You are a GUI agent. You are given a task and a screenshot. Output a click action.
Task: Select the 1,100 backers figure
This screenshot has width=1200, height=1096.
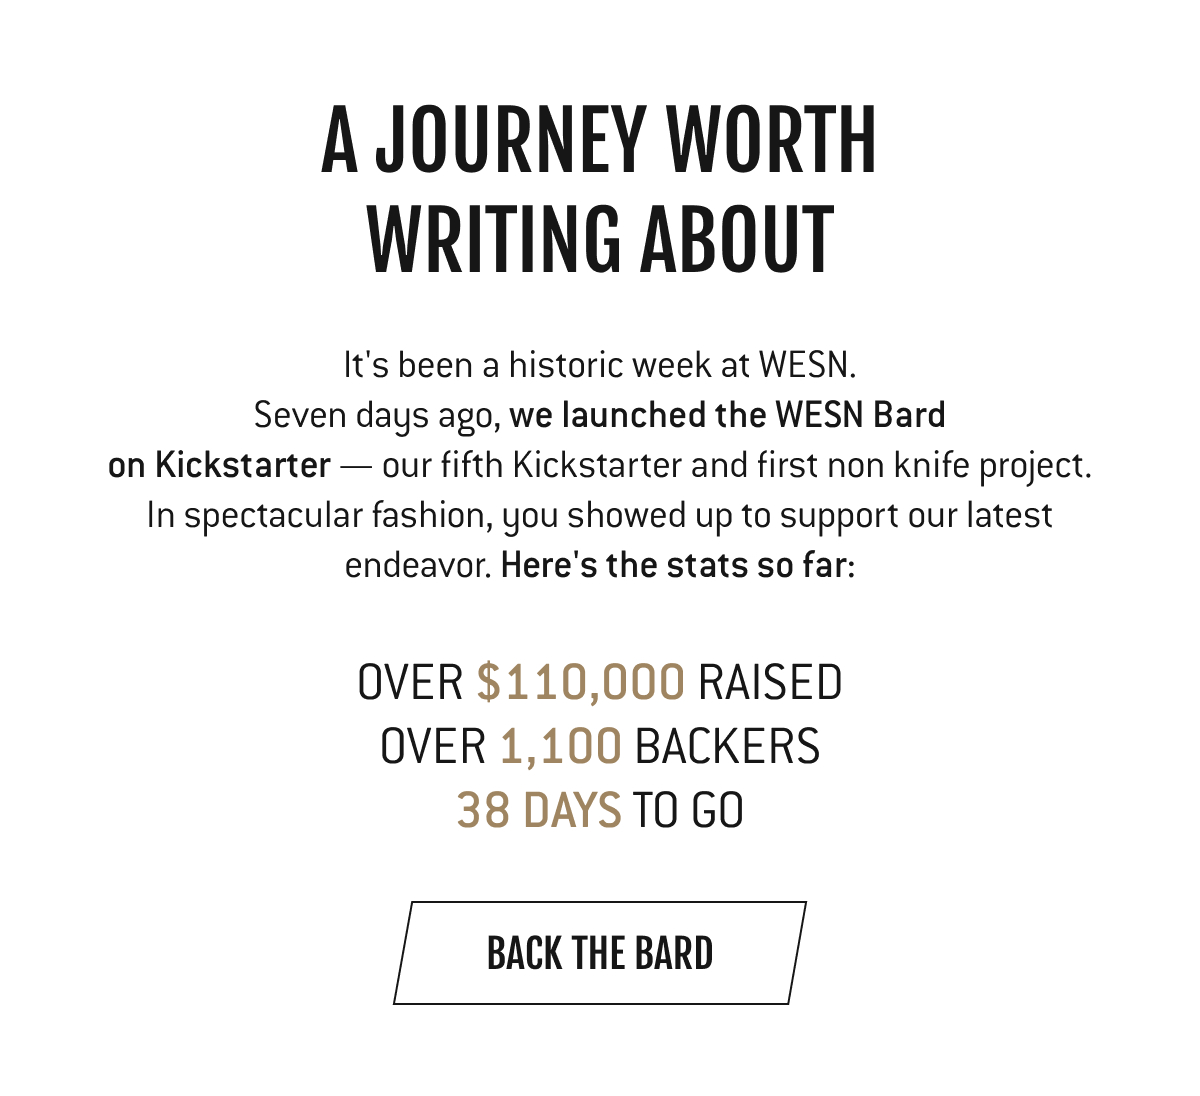[561, 746]
